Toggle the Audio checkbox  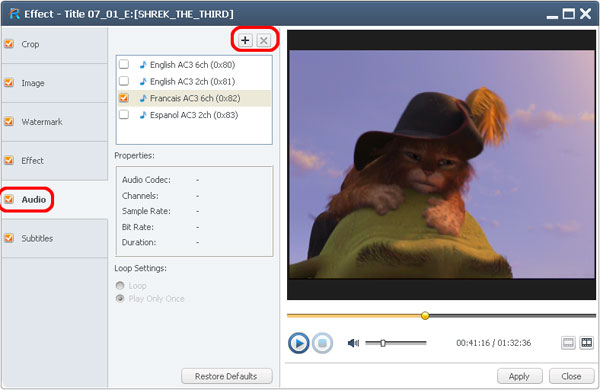[9, 199]
